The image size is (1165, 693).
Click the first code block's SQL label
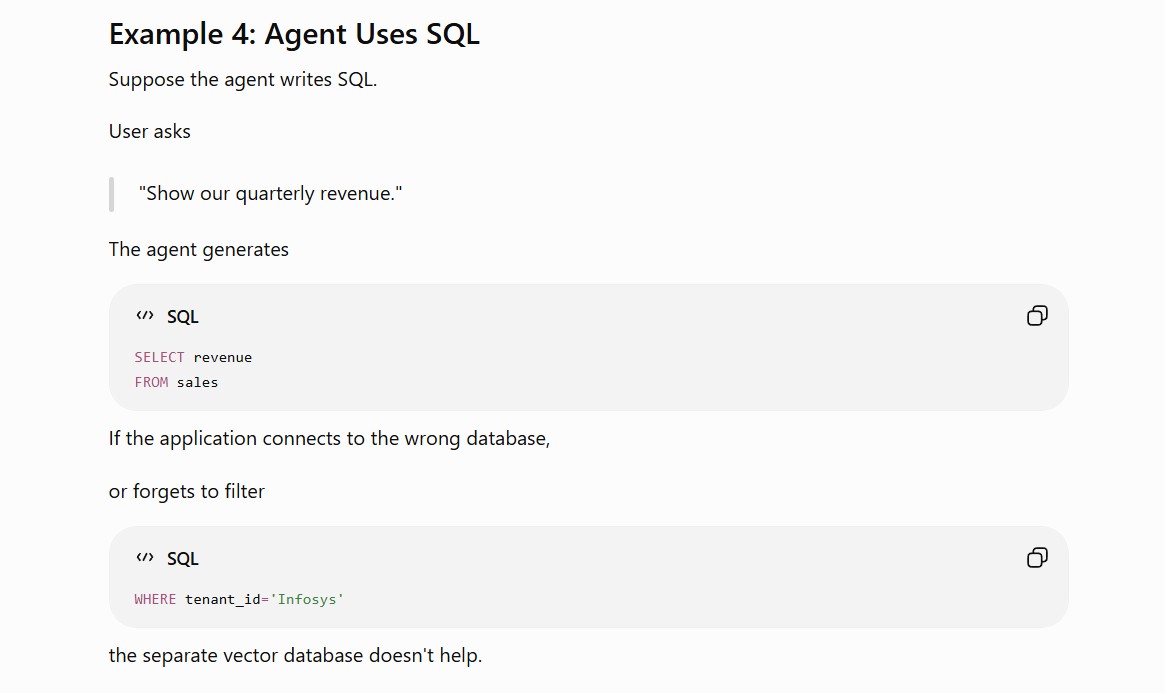[183, 316]
